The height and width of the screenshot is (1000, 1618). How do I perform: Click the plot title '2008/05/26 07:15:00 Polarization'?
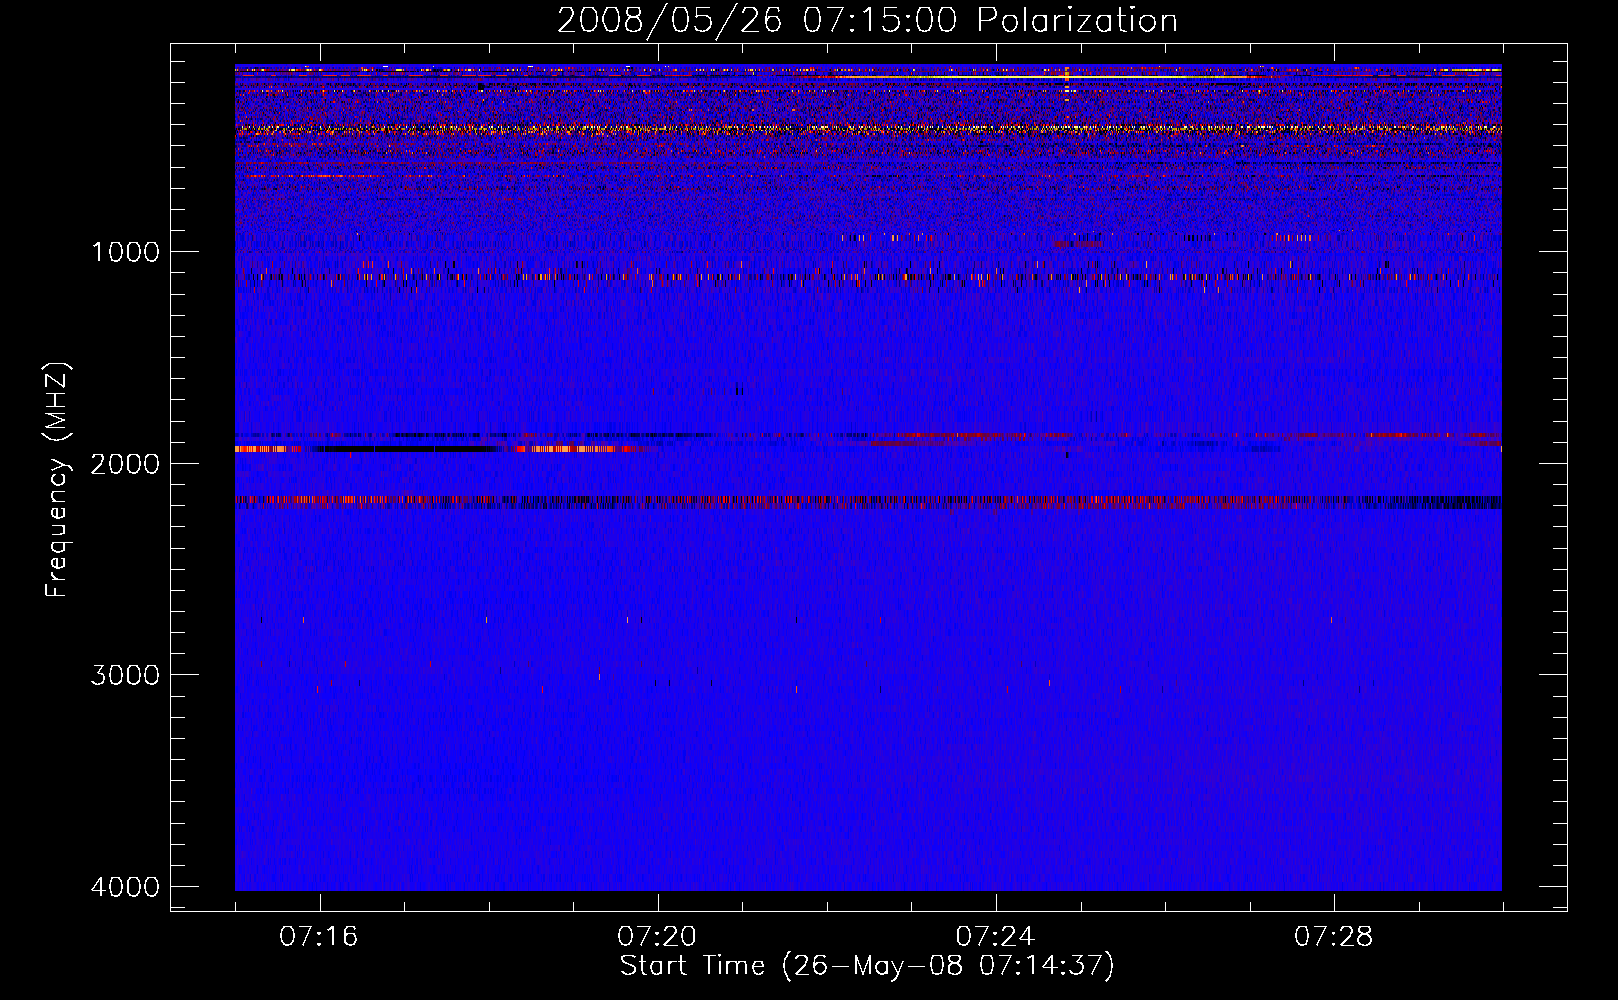click(867, 20)
